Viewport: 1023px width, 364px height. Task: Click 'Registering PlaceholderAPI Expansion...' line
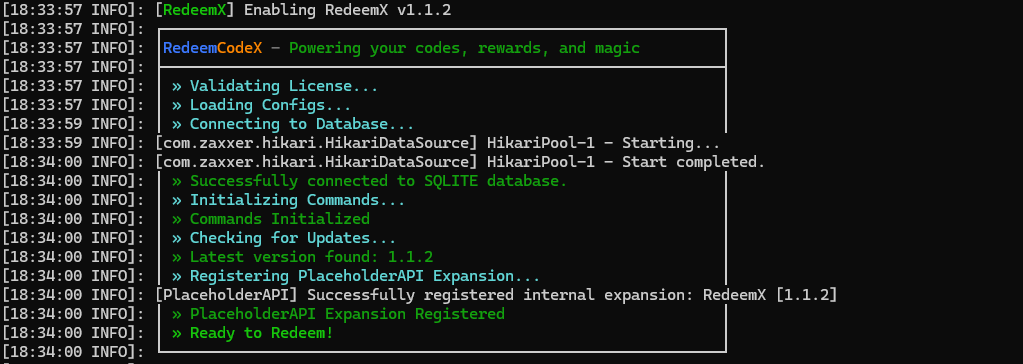[x=356, y=276]
